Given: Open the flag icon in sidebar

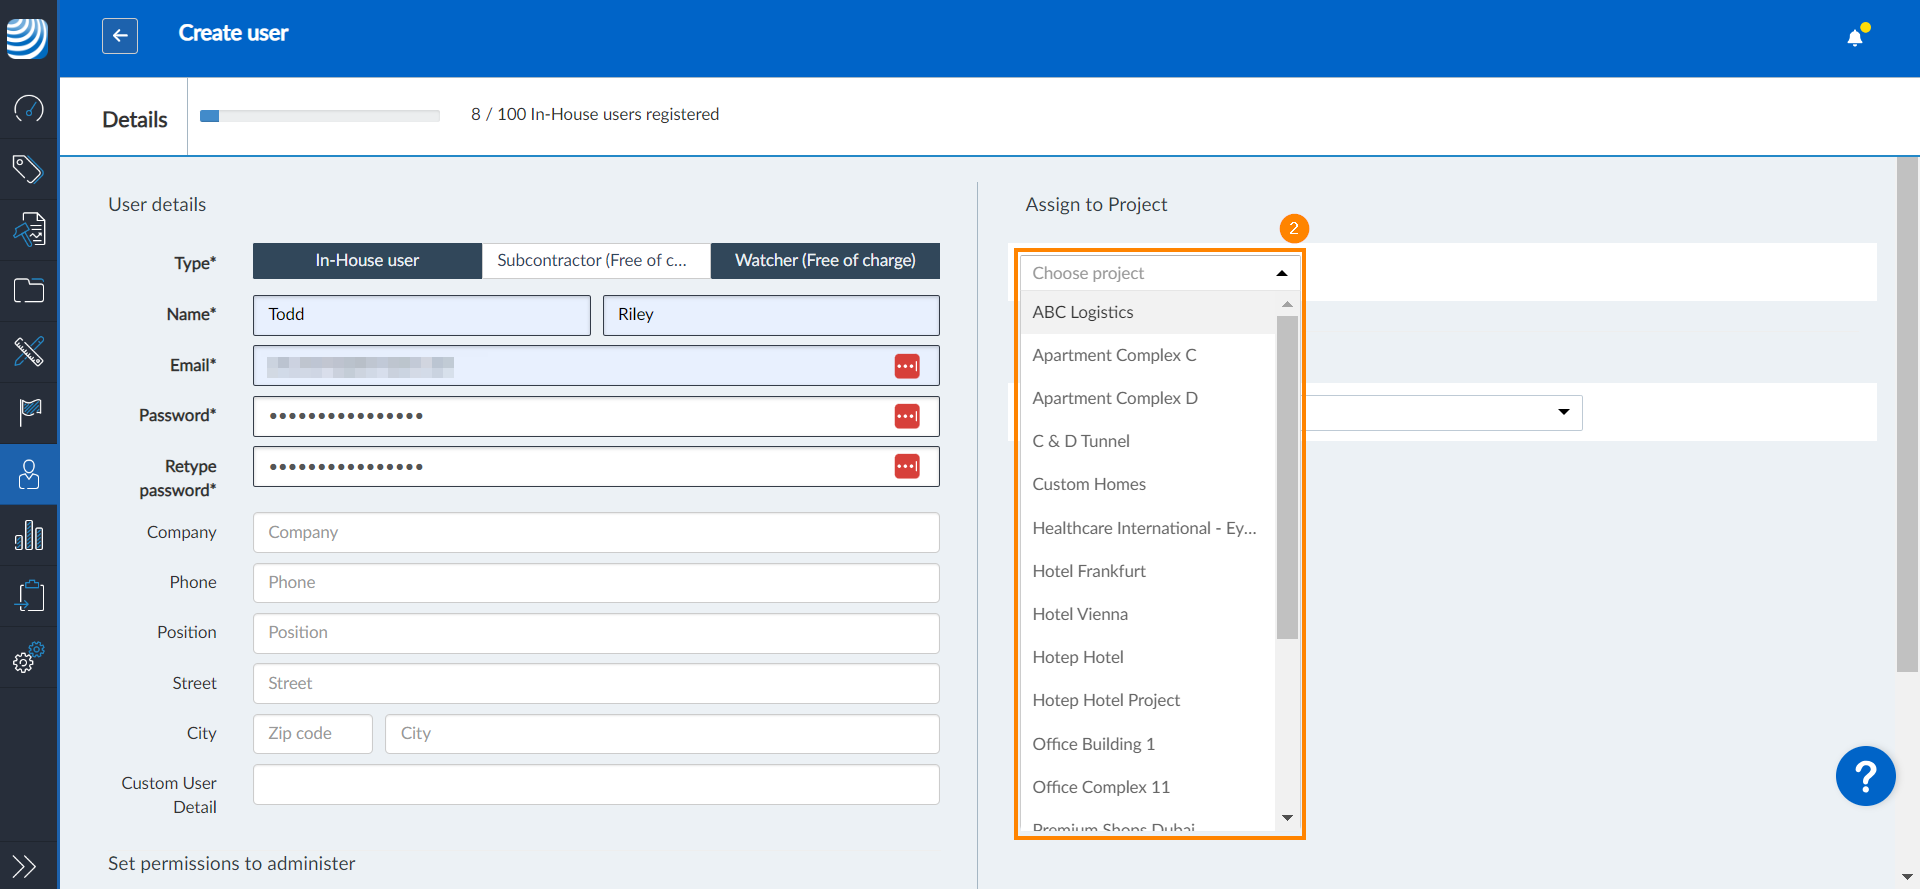Looking at the screenshot, I should [x=29, y=412].
